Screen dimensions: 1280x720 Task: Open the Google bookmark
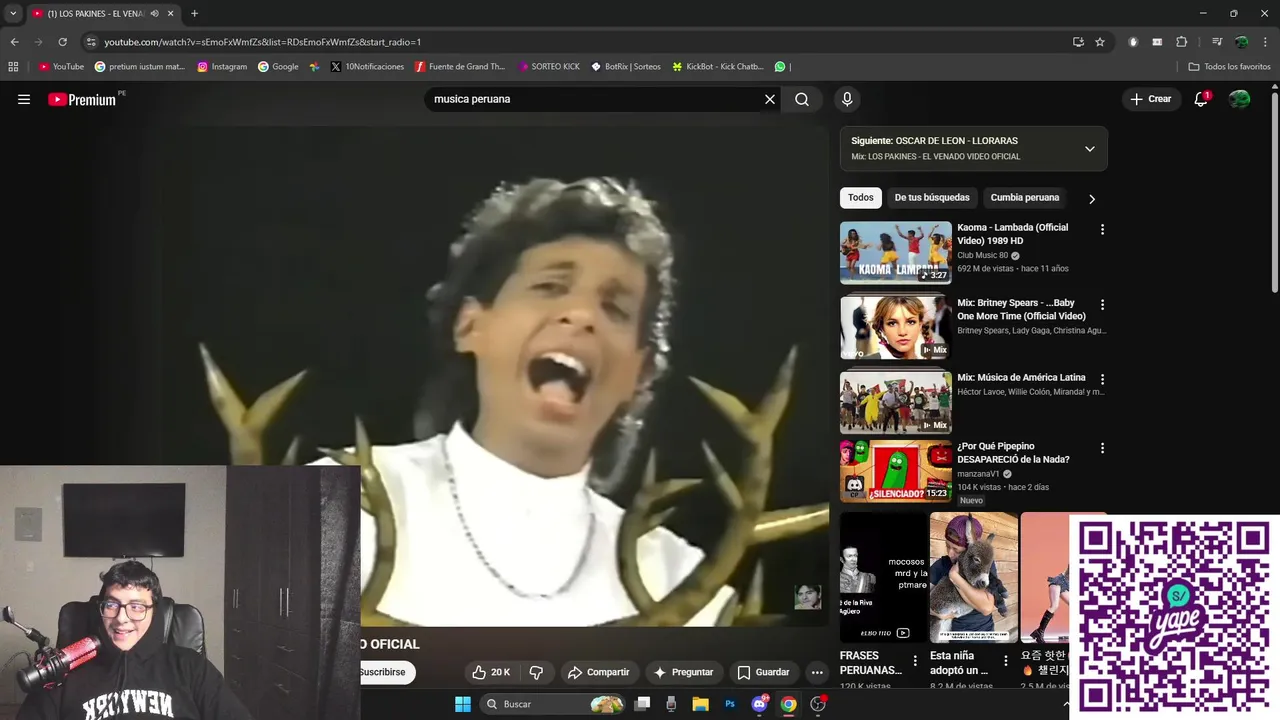point(278,67)
